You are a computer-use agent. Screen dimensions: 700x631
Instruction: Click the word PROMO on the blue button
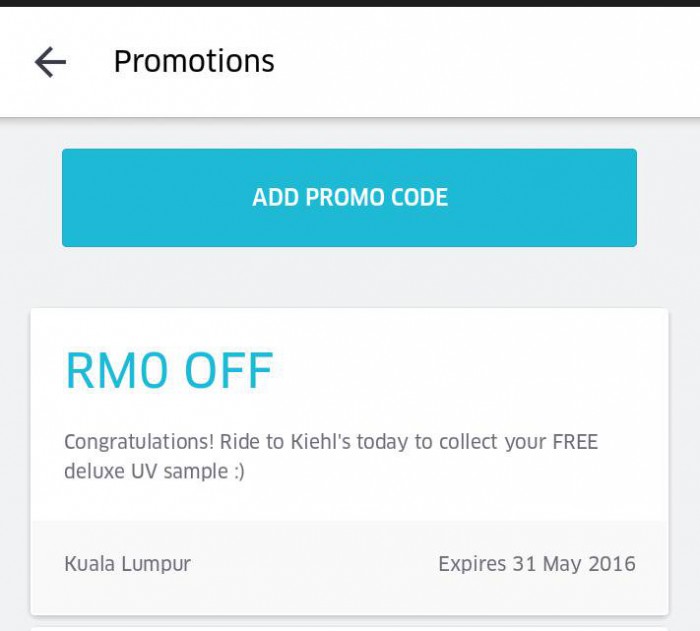(338, 197)
